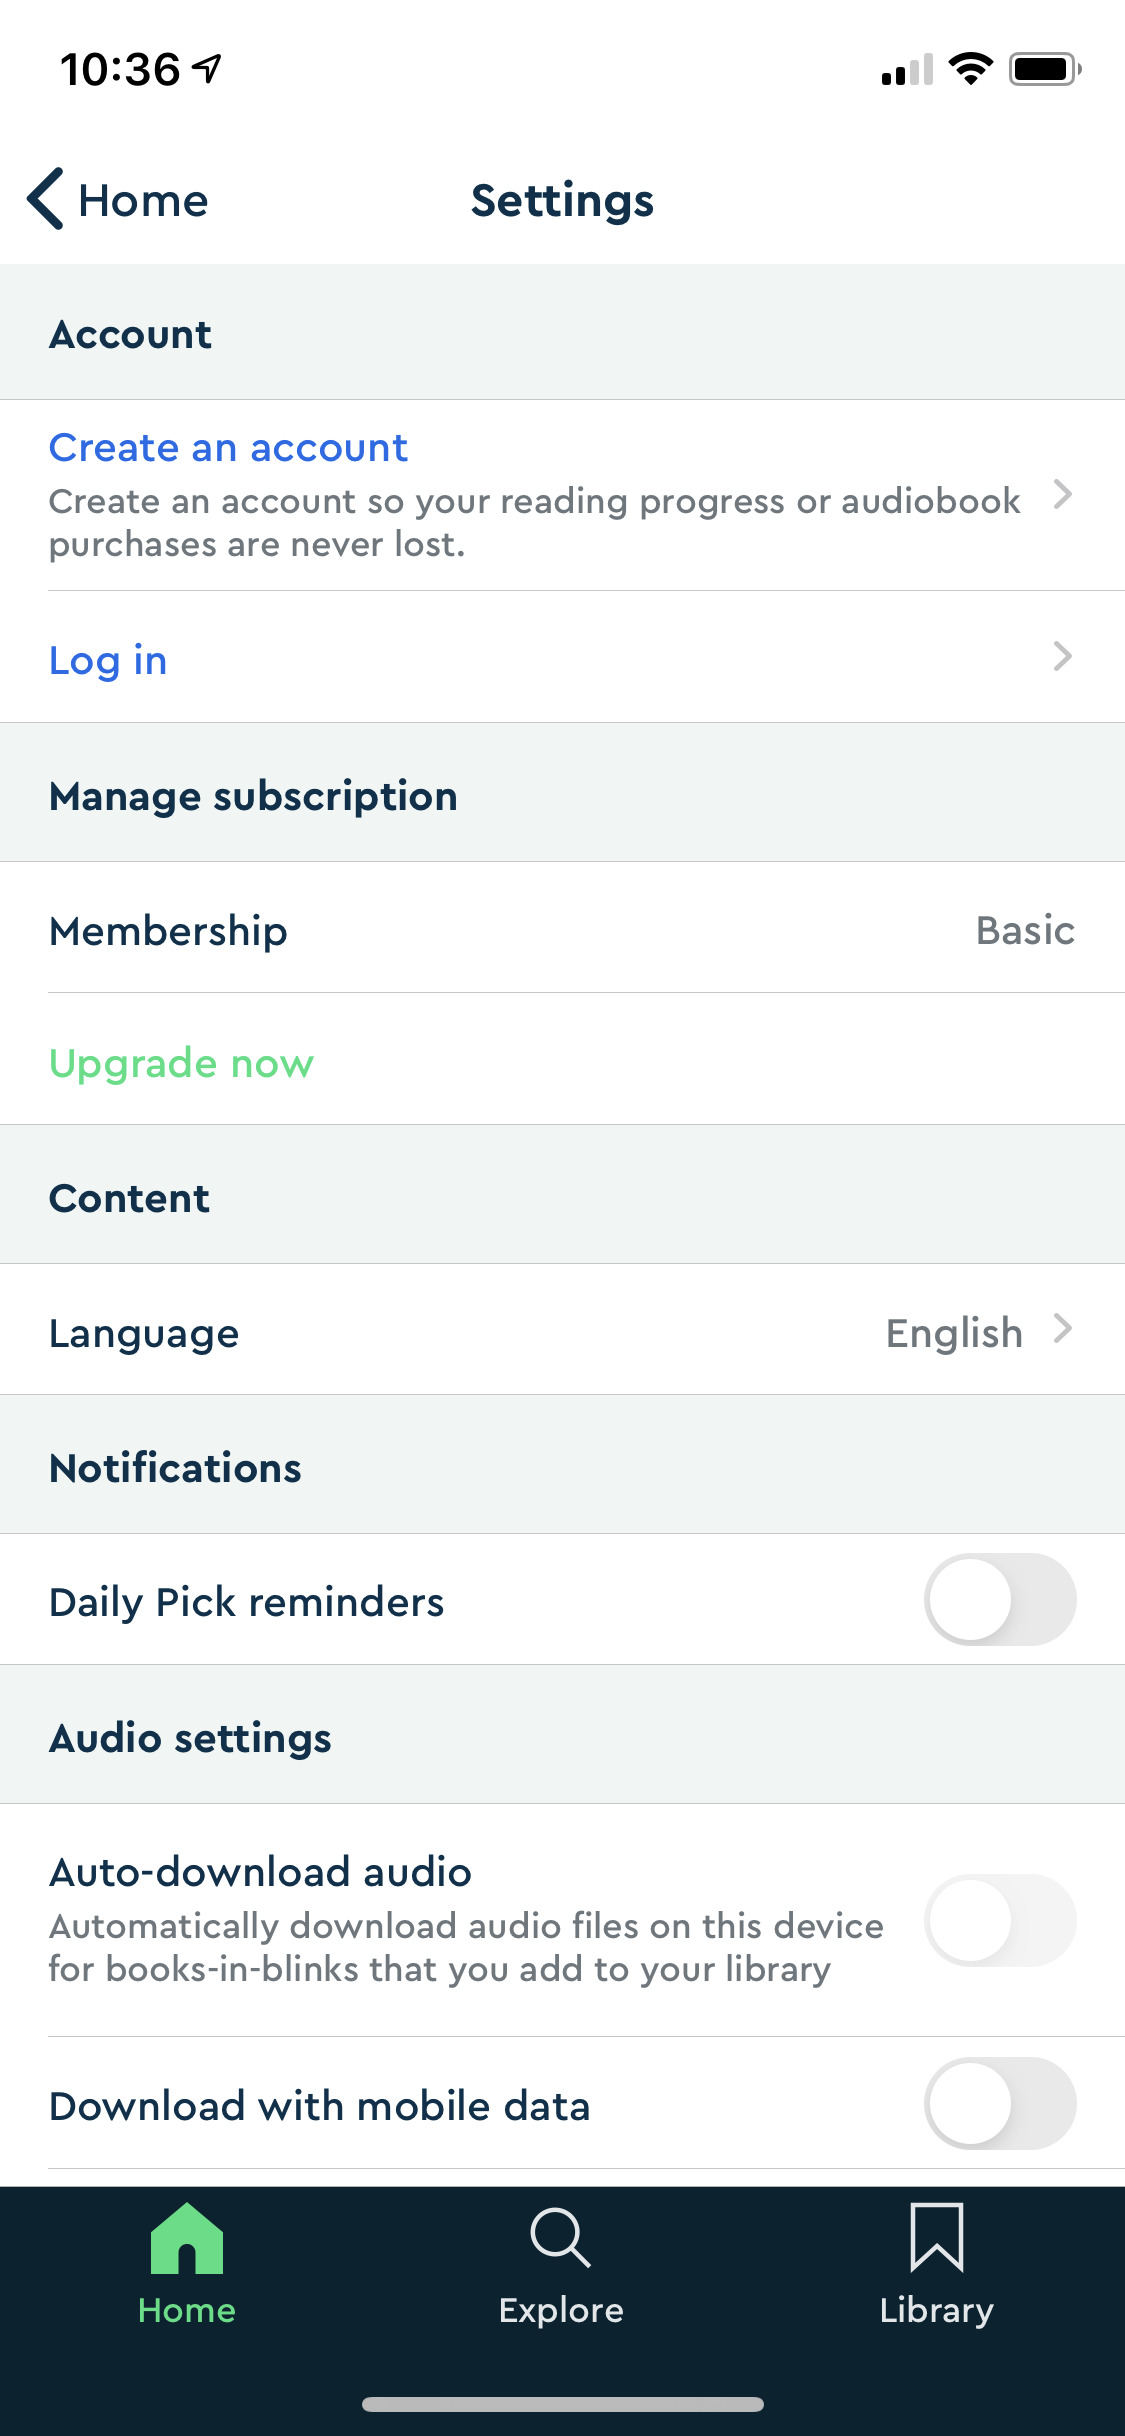Image resolution: width=1125 pixels, height=2436 pixels.
Task: Enable Daily Pick reminders switch
Action: click(x=999, y=1599)
